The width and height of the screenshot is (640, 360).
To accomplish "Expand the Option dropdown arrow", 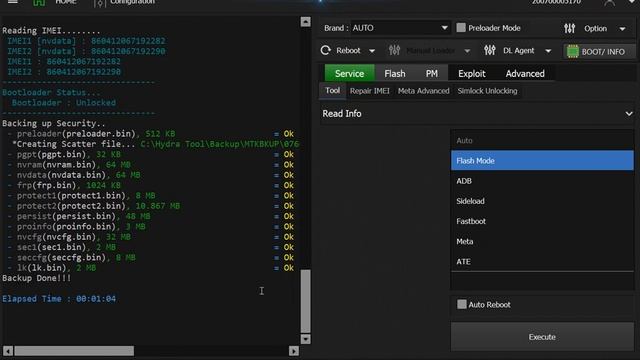I will 622,29.
